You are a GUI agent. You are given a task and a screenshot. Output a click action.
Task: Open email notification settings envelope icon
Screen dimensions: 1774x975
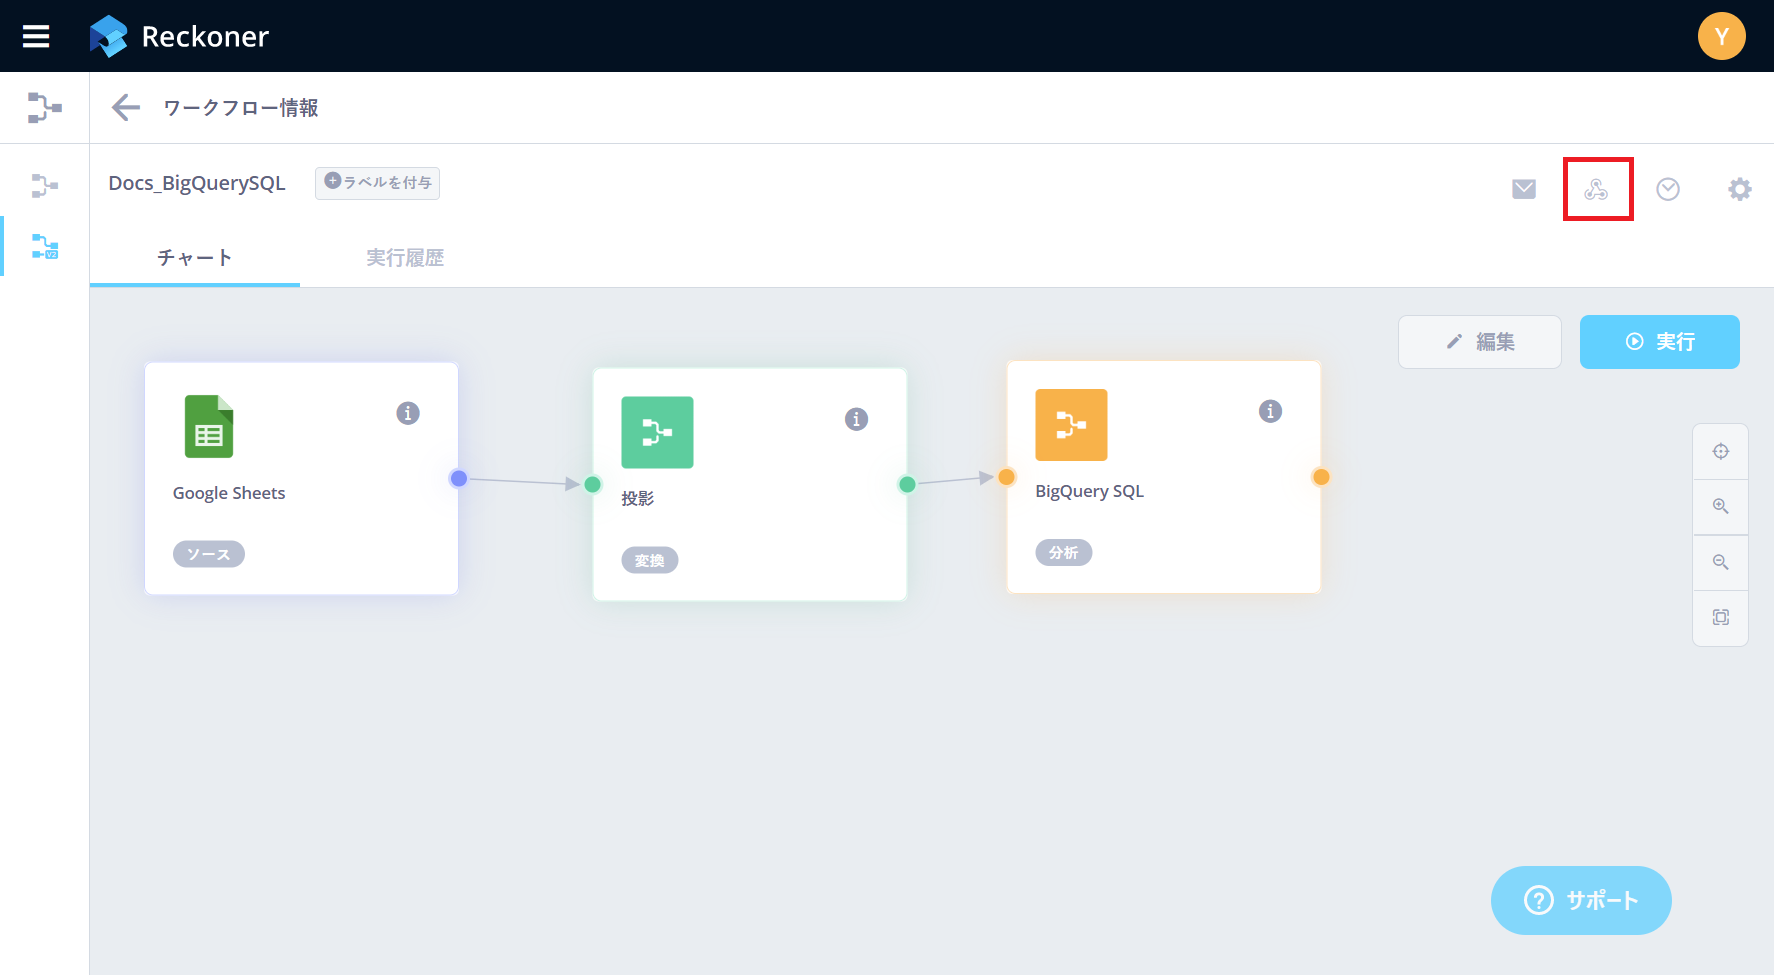[x=1523, y=189]
